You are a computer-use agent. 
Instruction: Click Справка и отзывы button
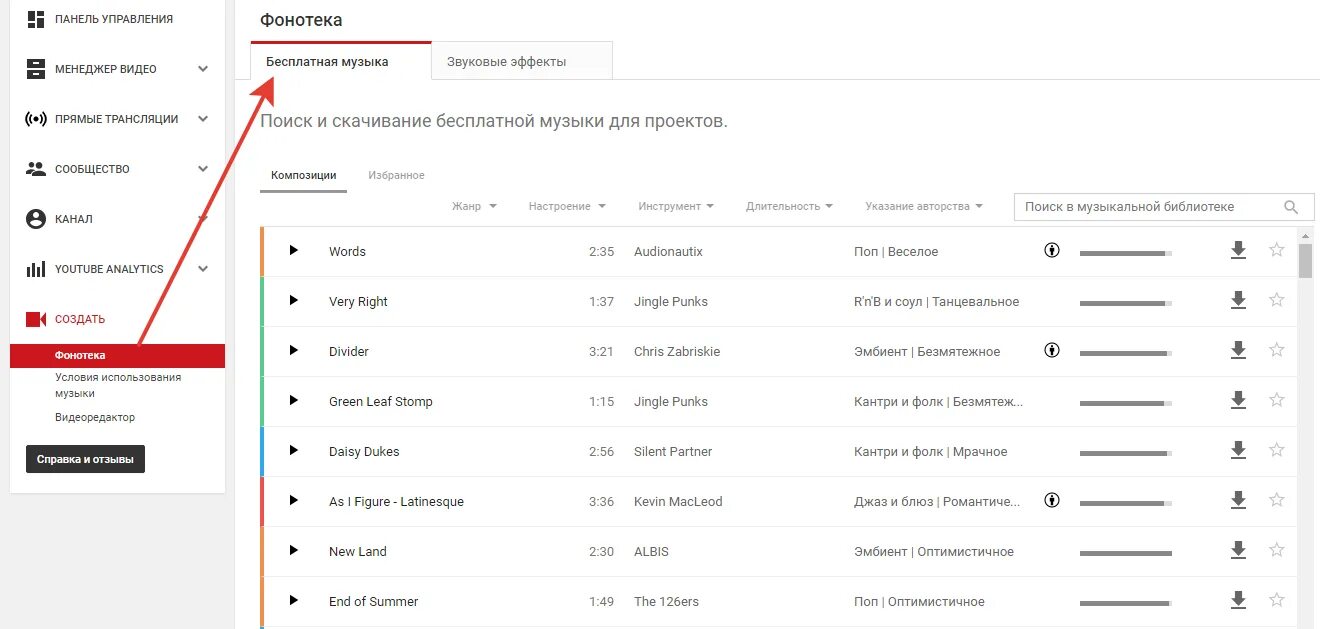tap(85, 459)
